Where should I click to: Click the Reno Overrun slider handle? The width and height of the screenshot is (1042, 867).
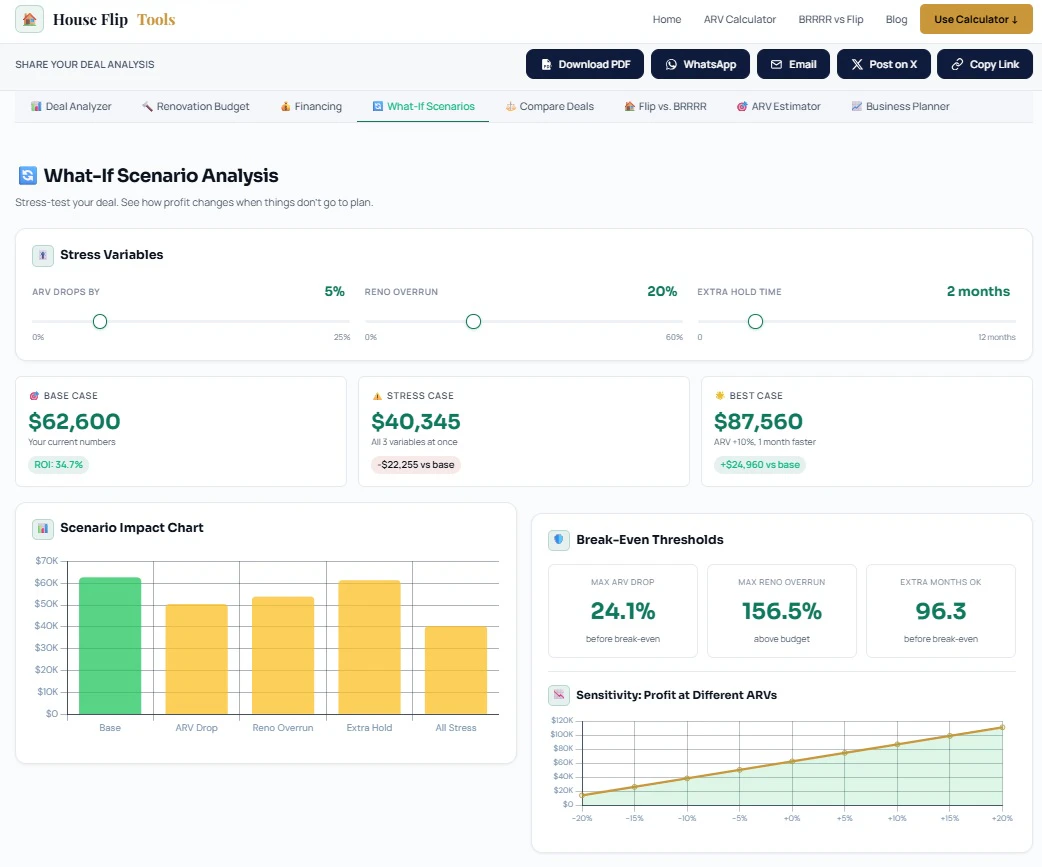[x=473, y=322]
